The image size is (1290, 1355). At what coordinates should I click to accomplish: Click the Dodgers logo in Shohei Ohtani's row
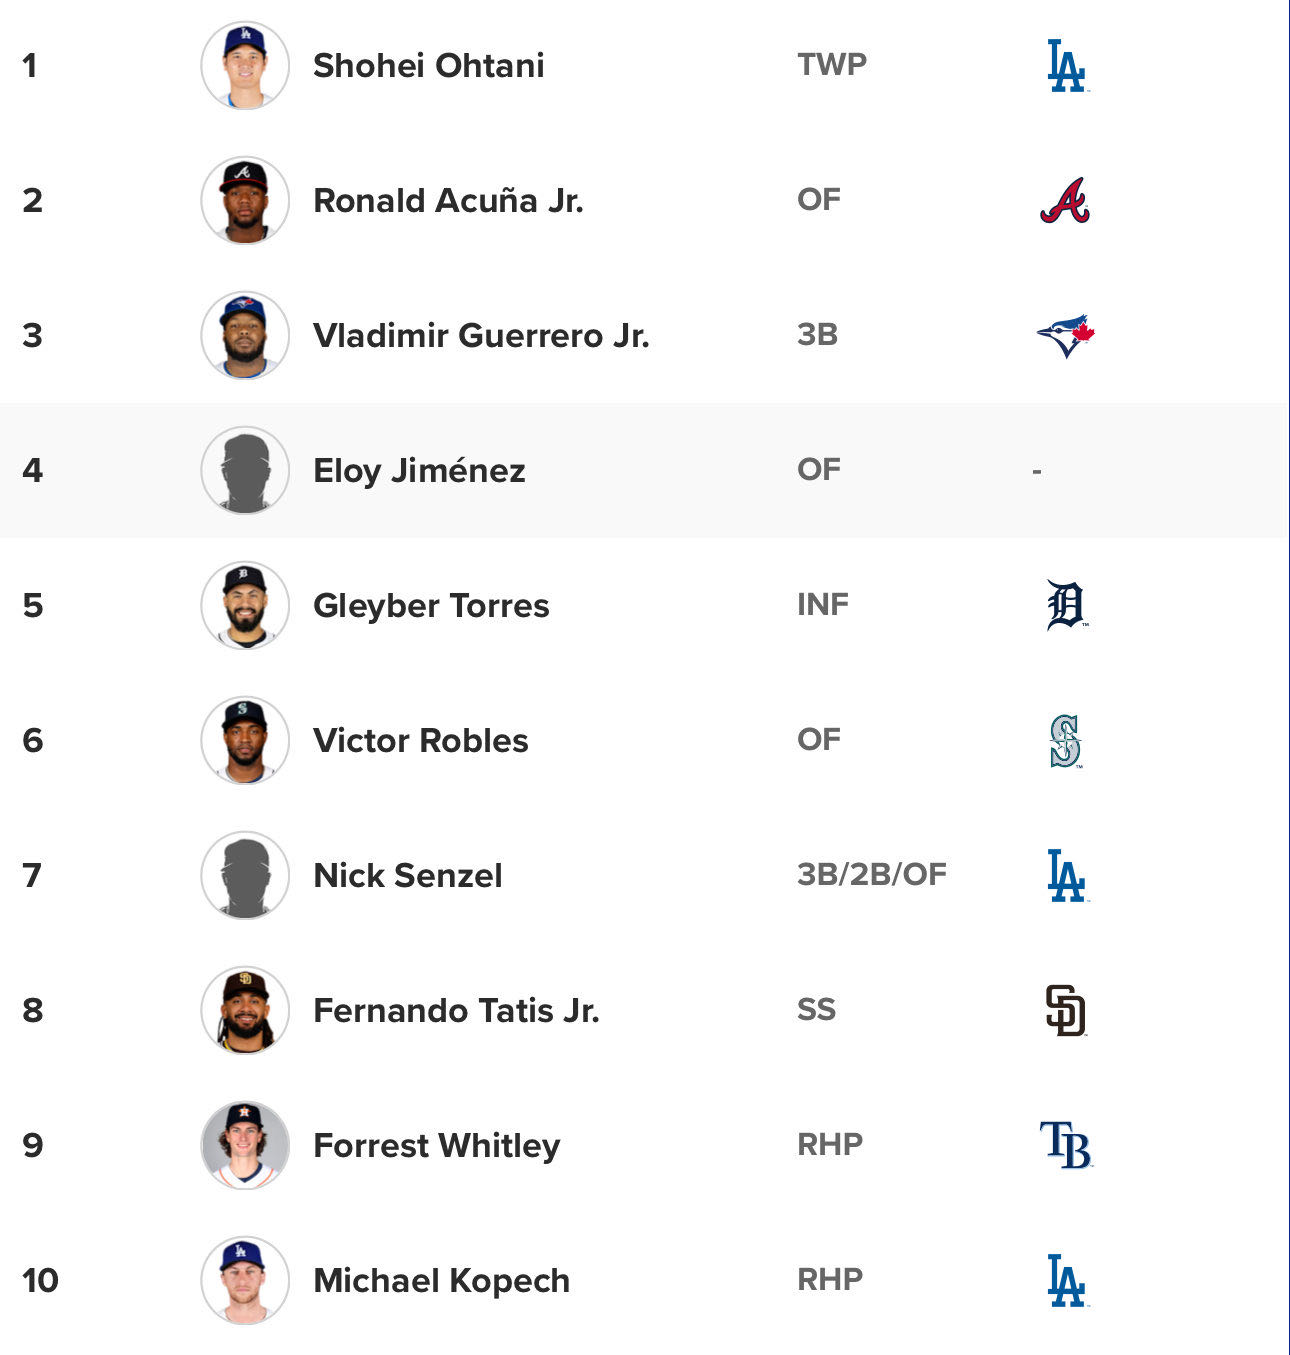[1066, 66]
